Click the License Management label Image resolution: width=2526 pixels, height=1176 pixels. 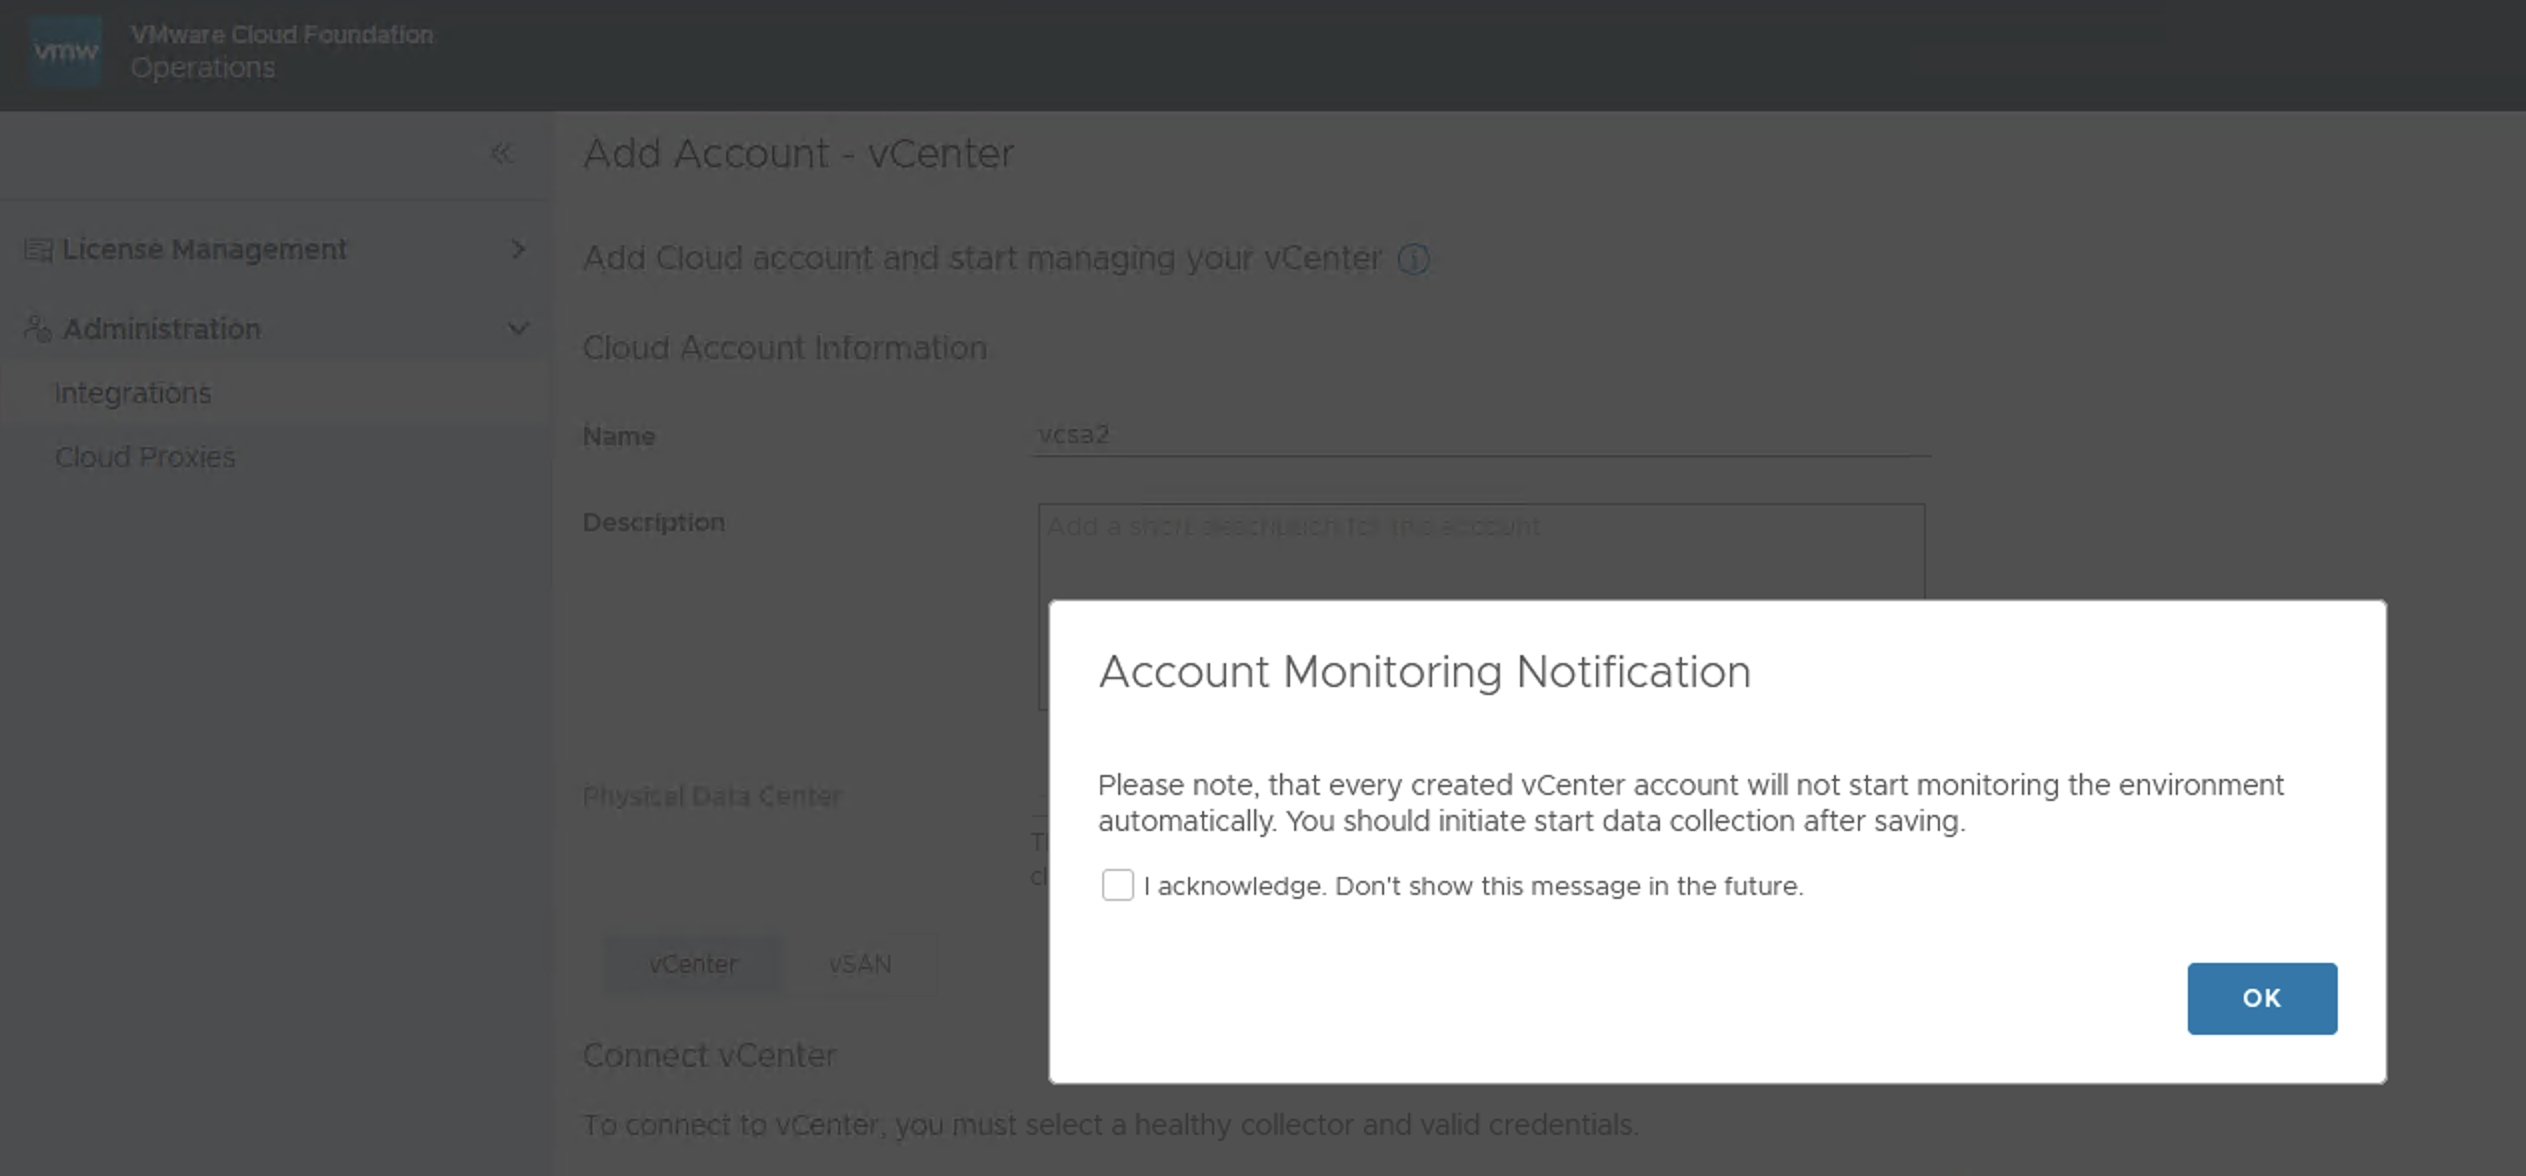[x=205, y=249]
